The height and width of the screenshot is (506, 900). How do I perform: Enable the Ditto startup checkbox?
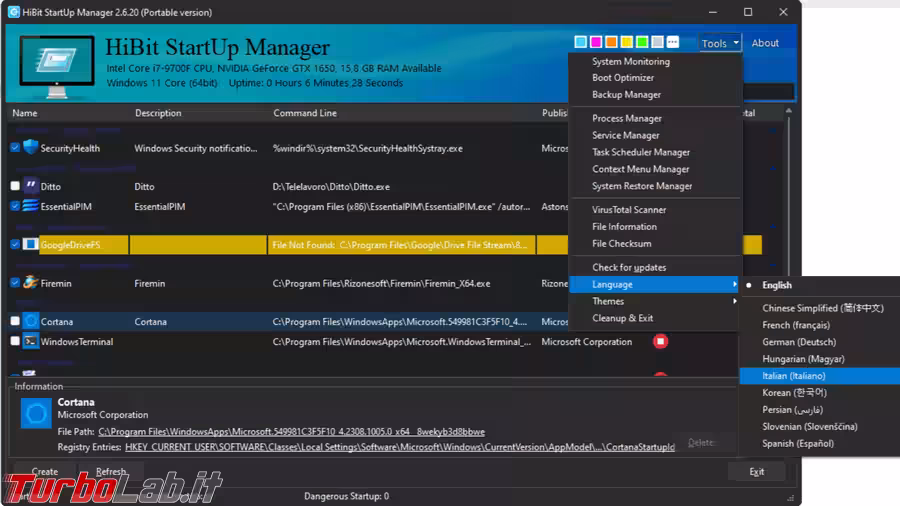[15, 186]
